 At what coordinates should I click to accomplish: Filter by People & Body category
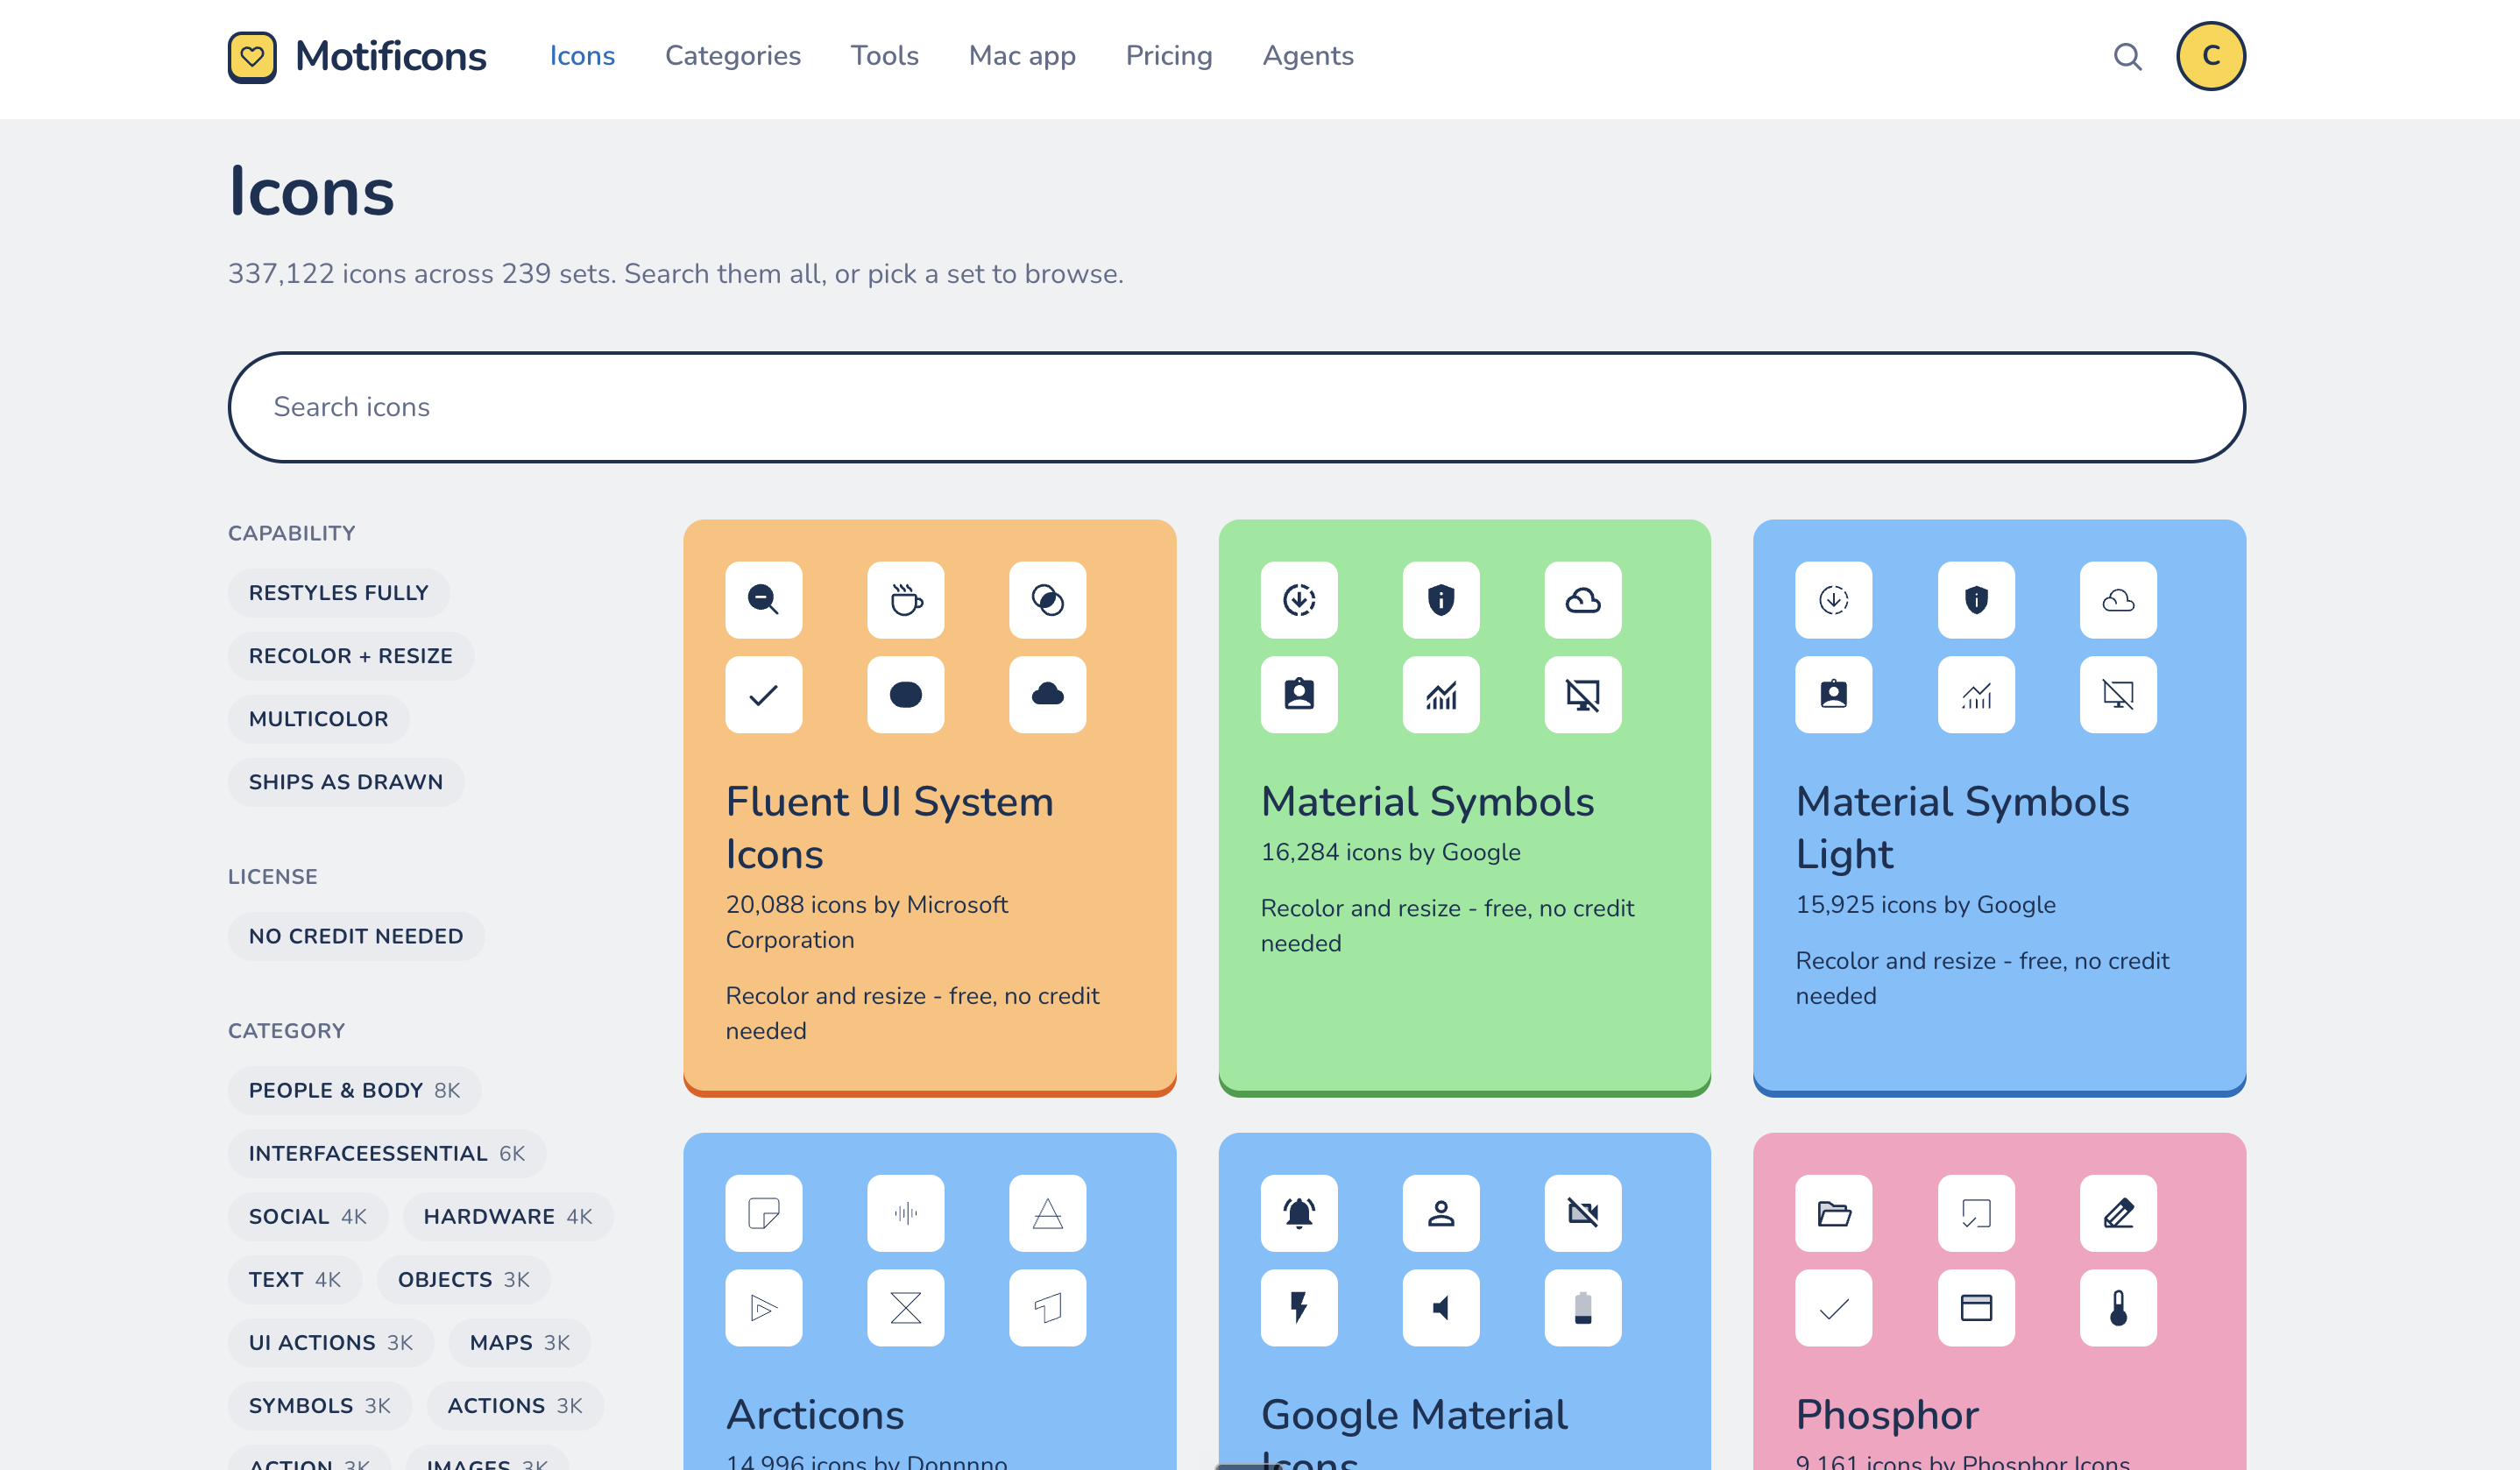[354, 1090]
